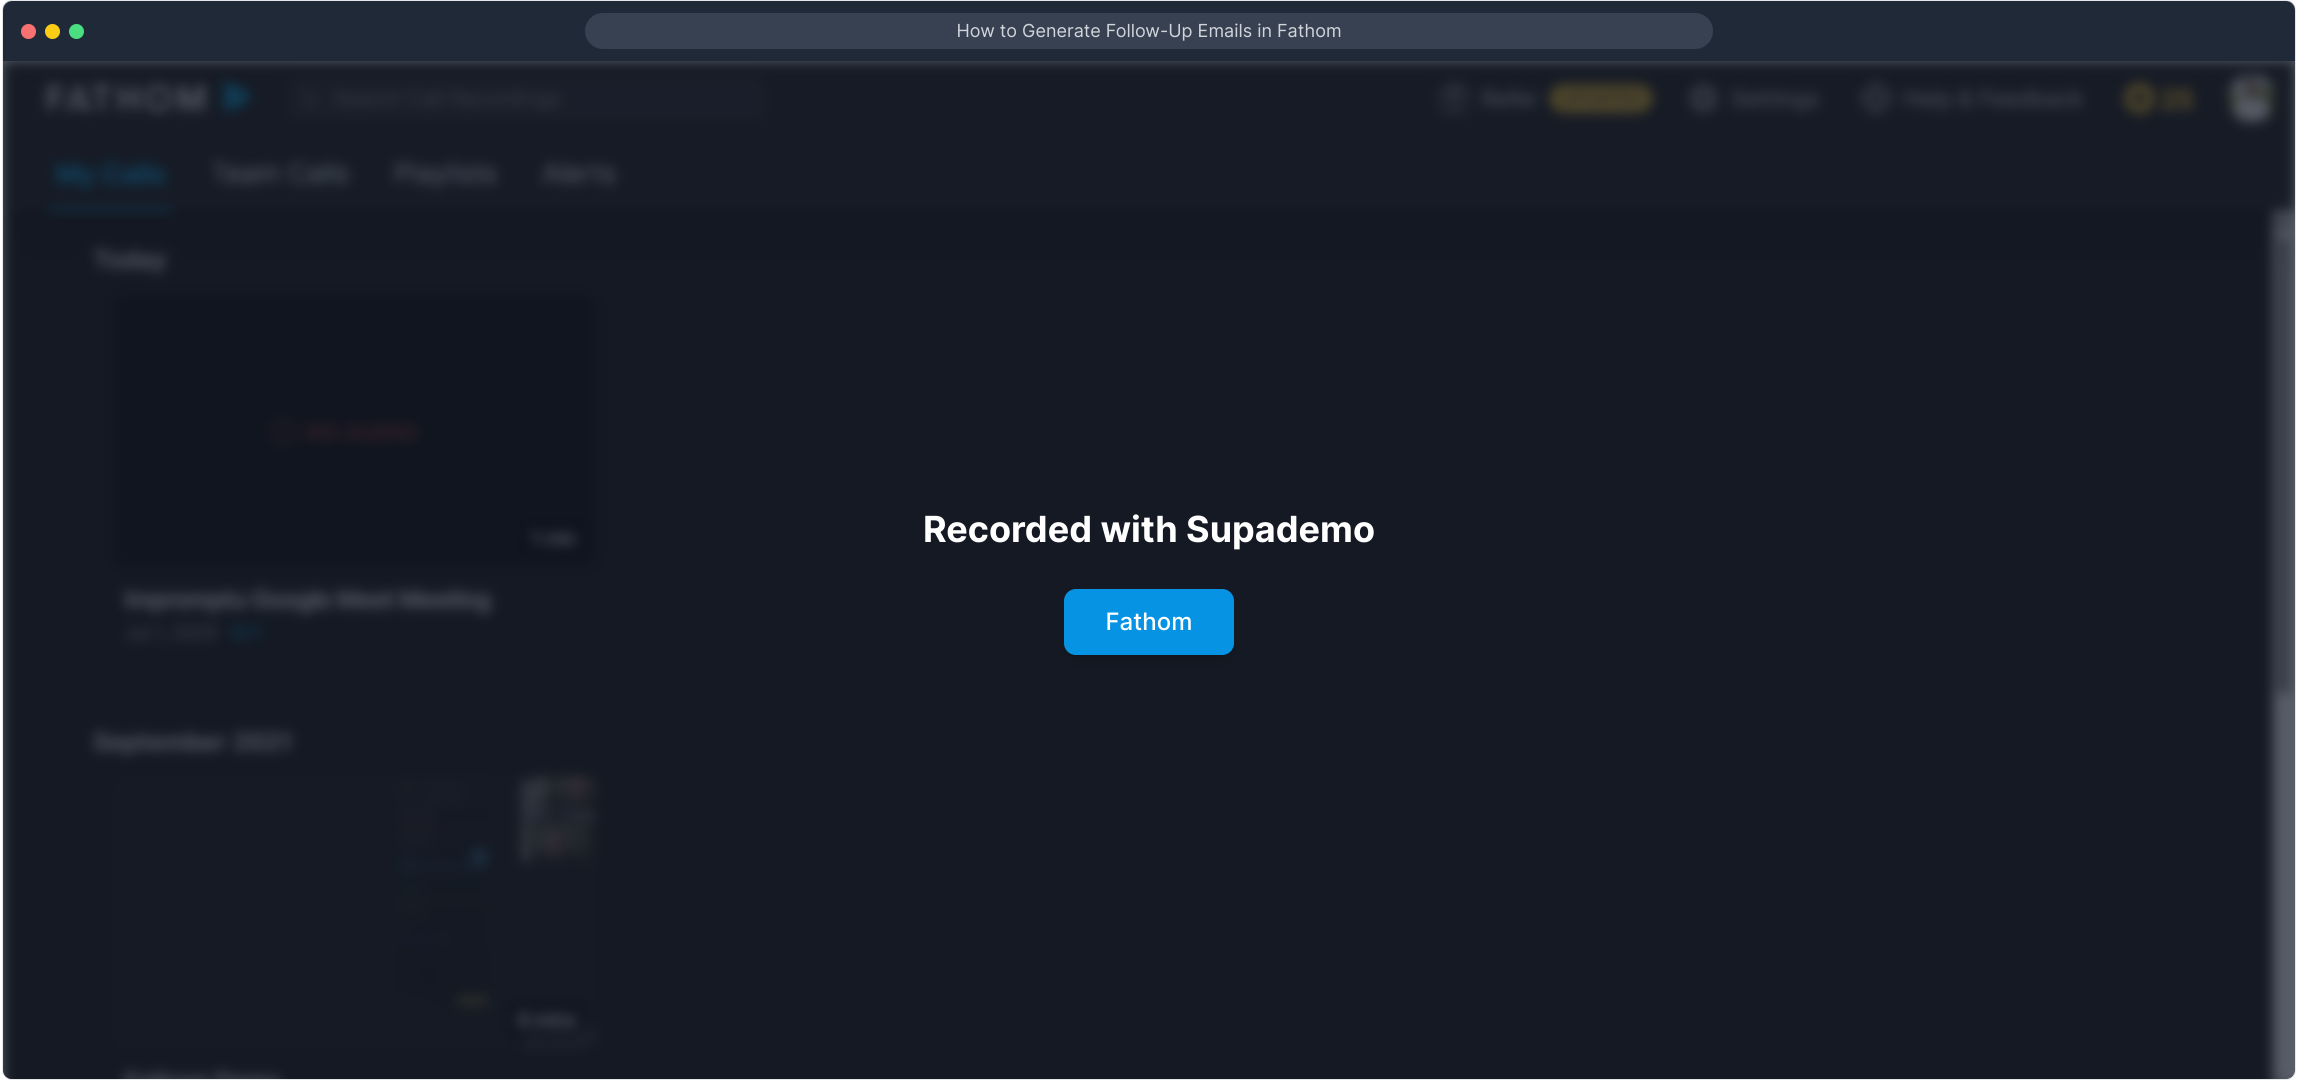Click the title bar reading How to Generate Follow-Up Emails
Viewport: 2298px width, 1080px height.
click(x=1148, y=31)
